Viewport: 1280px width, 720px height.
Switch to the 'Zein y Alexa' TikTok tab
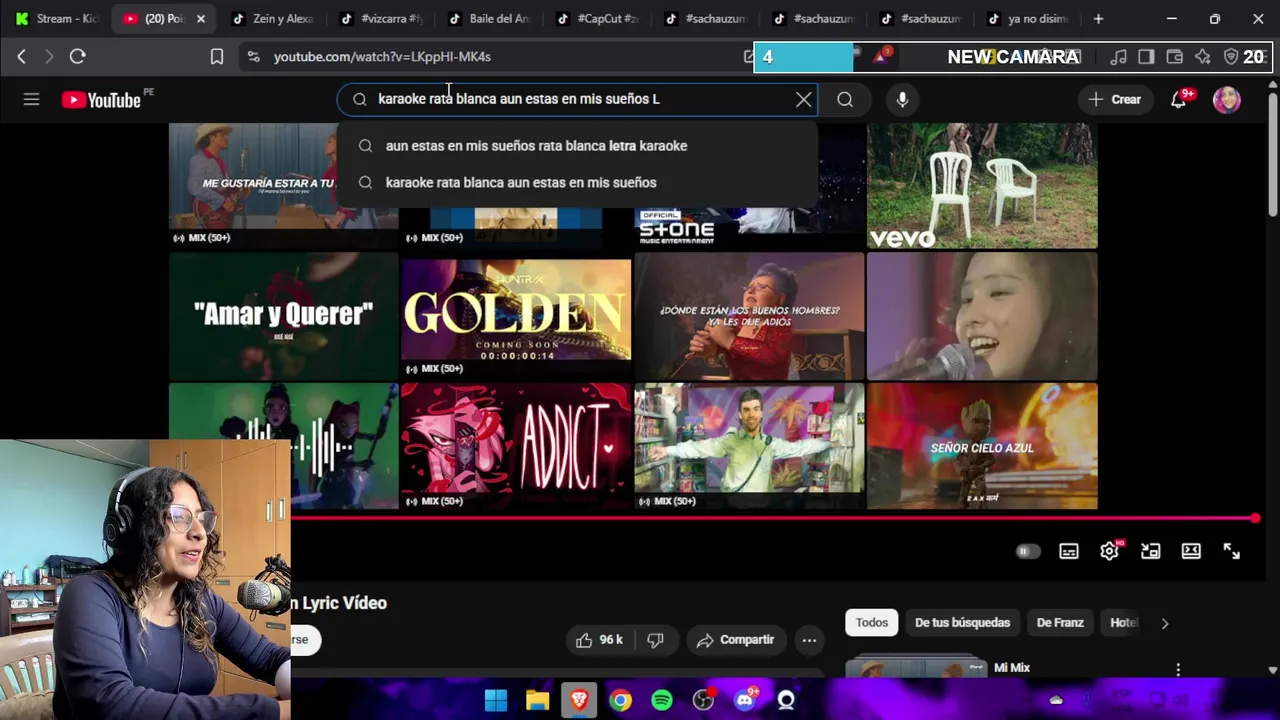click(x=272, y=18)
